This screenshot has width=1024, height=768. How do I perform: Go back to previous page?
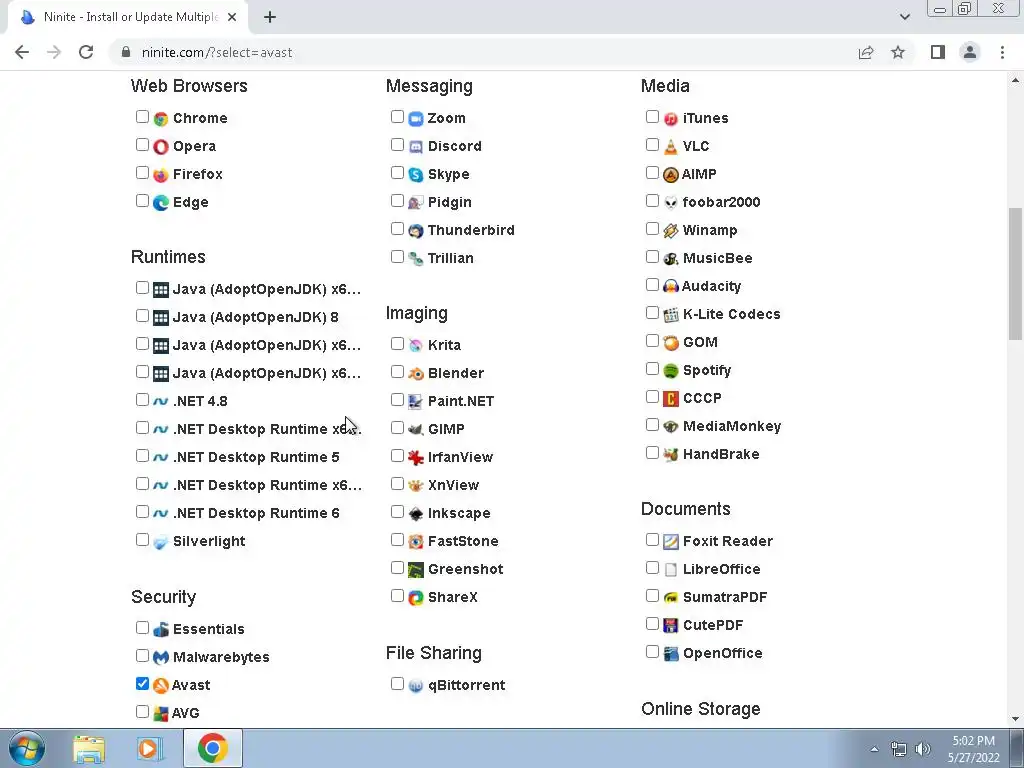click(22, 52)
